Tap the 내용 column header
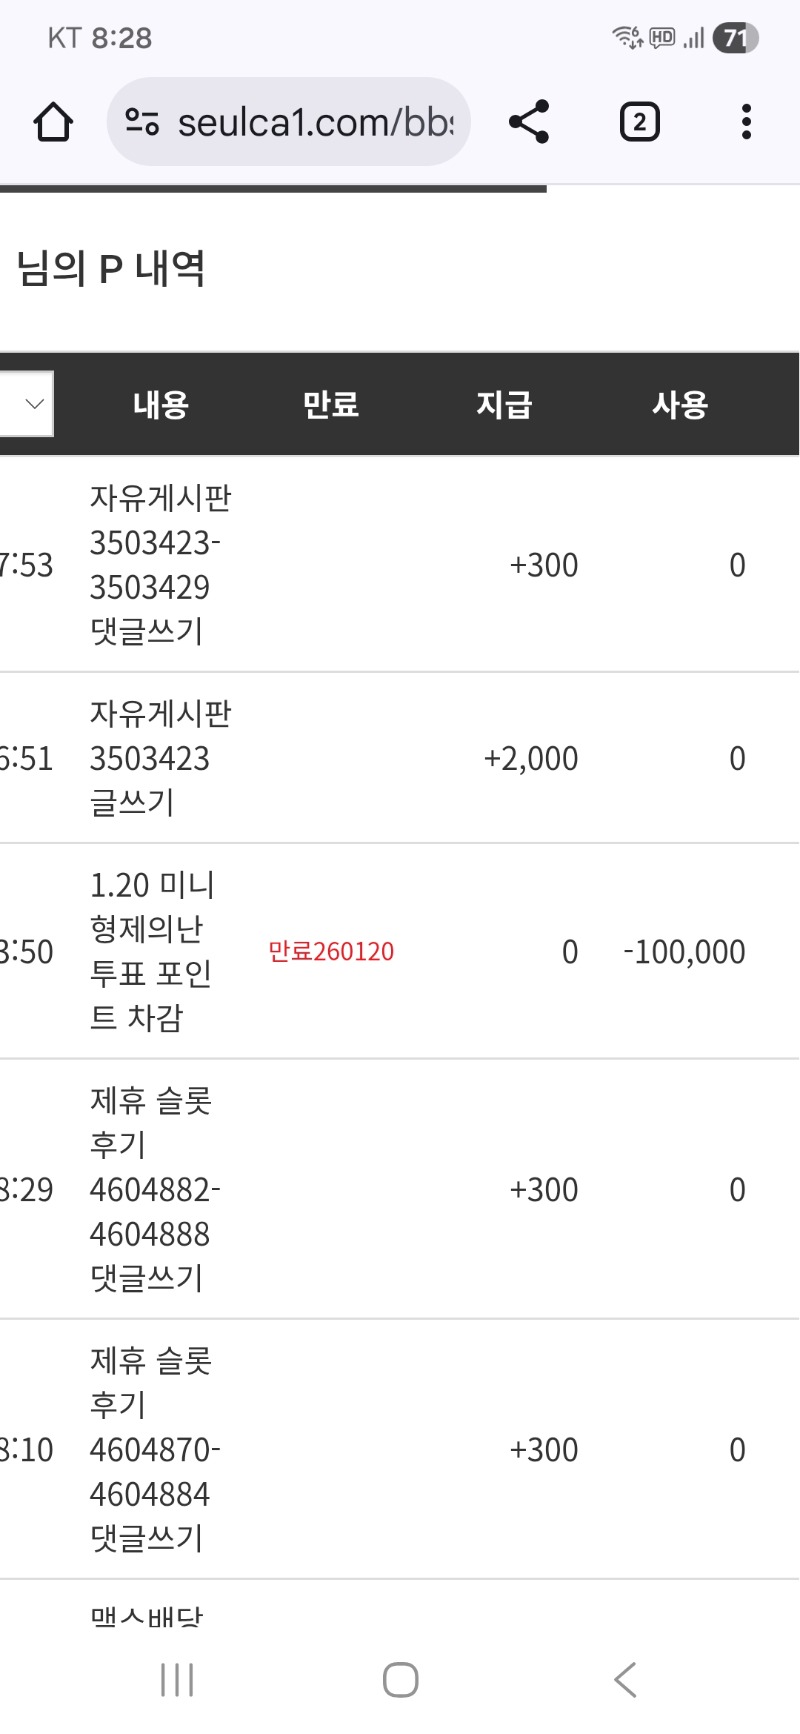800x1734 pixels. [x=161, y=405]
